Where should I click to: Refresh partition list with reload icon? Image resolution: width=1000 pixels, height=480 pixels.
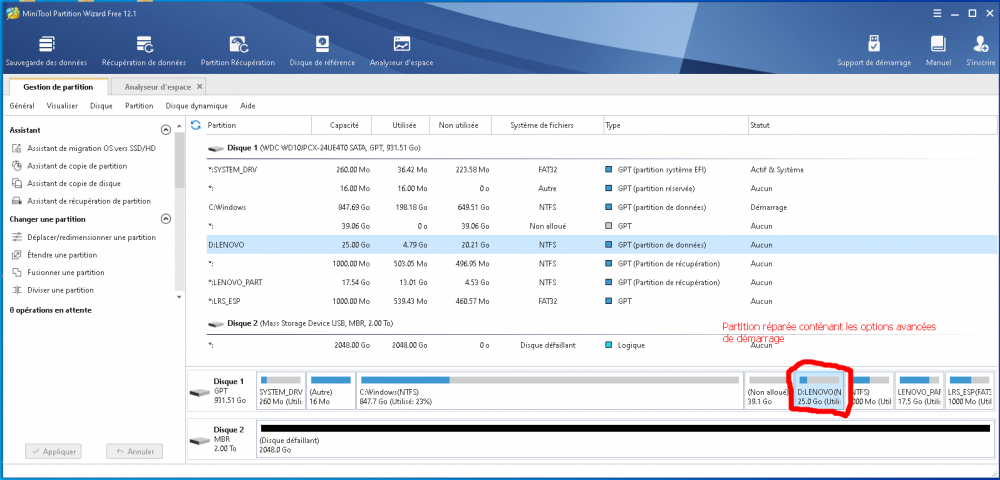click(196, 125)
